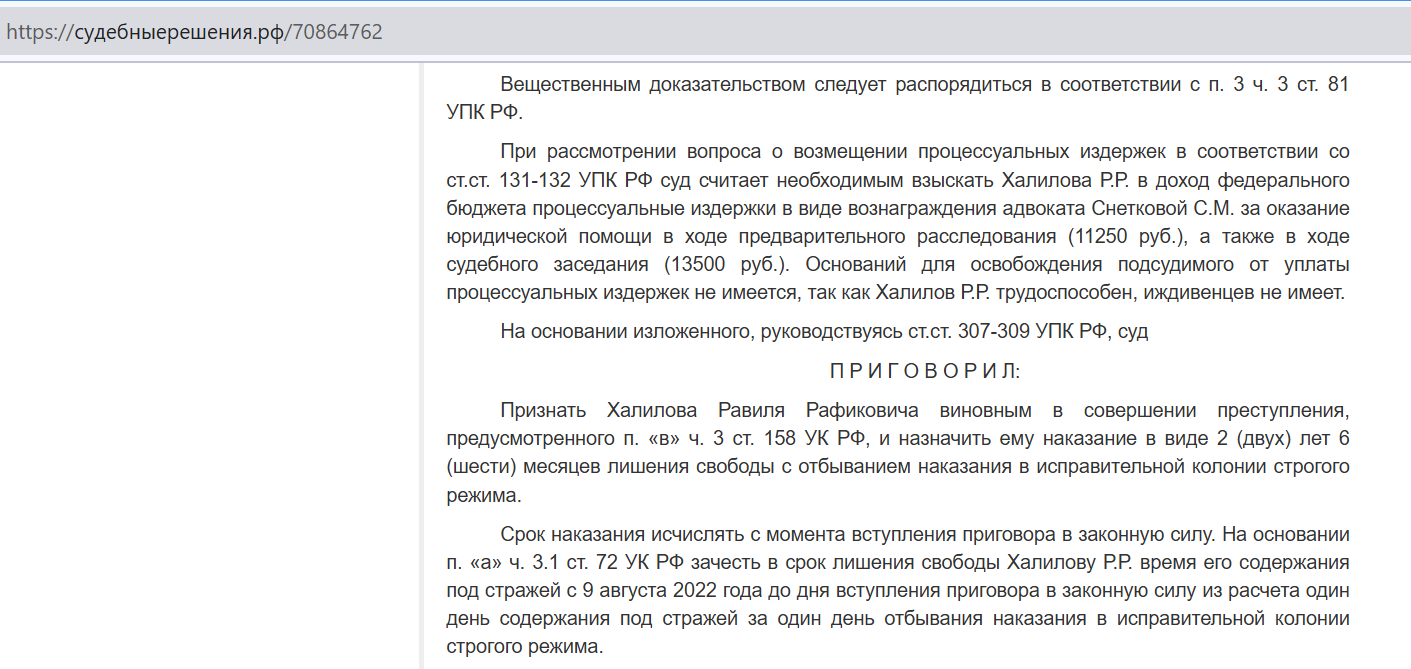Screen dimensions: 1411x669
Task: Click the text ст. 81 in first paragraph
Action: pos(1321,85)
